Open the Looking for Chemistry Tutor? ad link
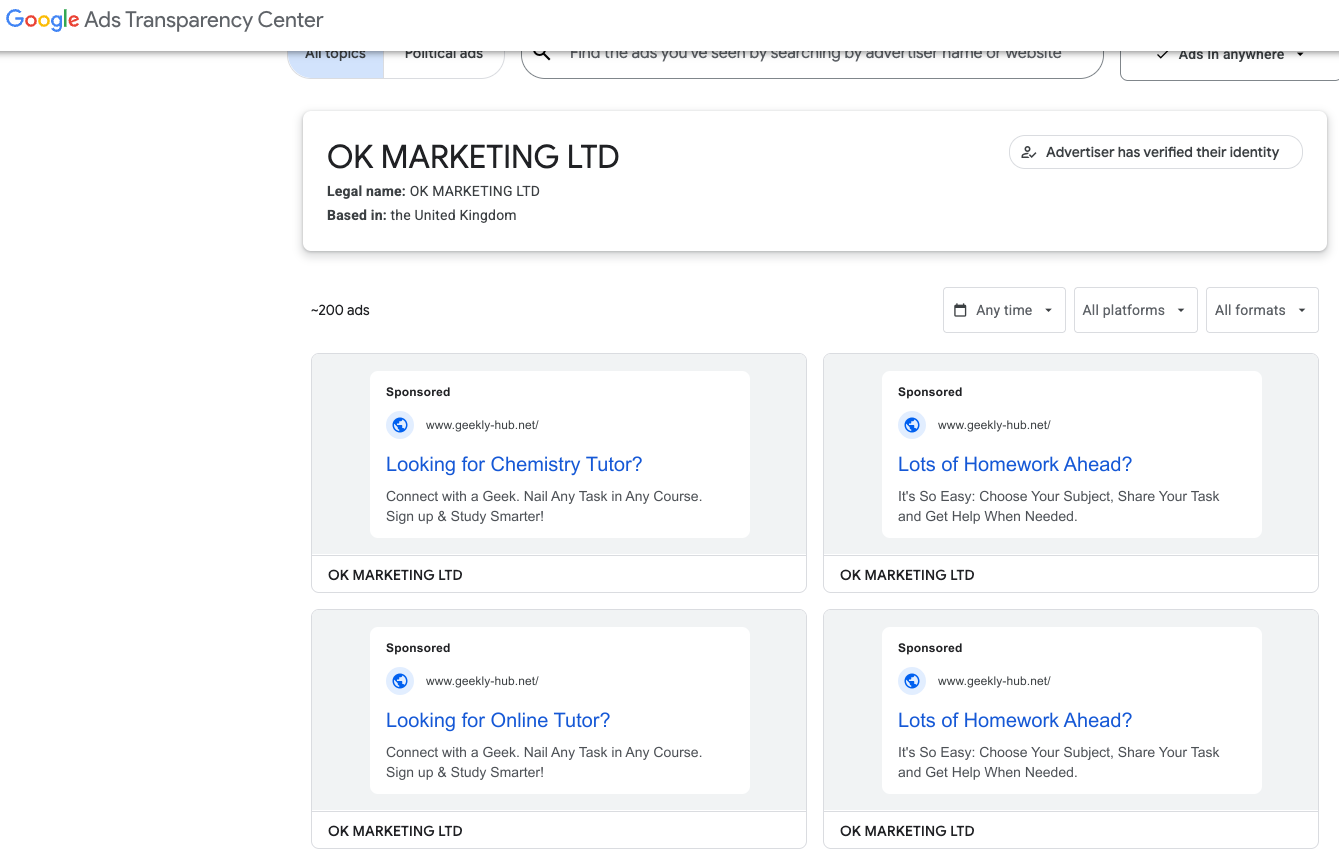Viewport: 1339px width, 859px height. 514,464
